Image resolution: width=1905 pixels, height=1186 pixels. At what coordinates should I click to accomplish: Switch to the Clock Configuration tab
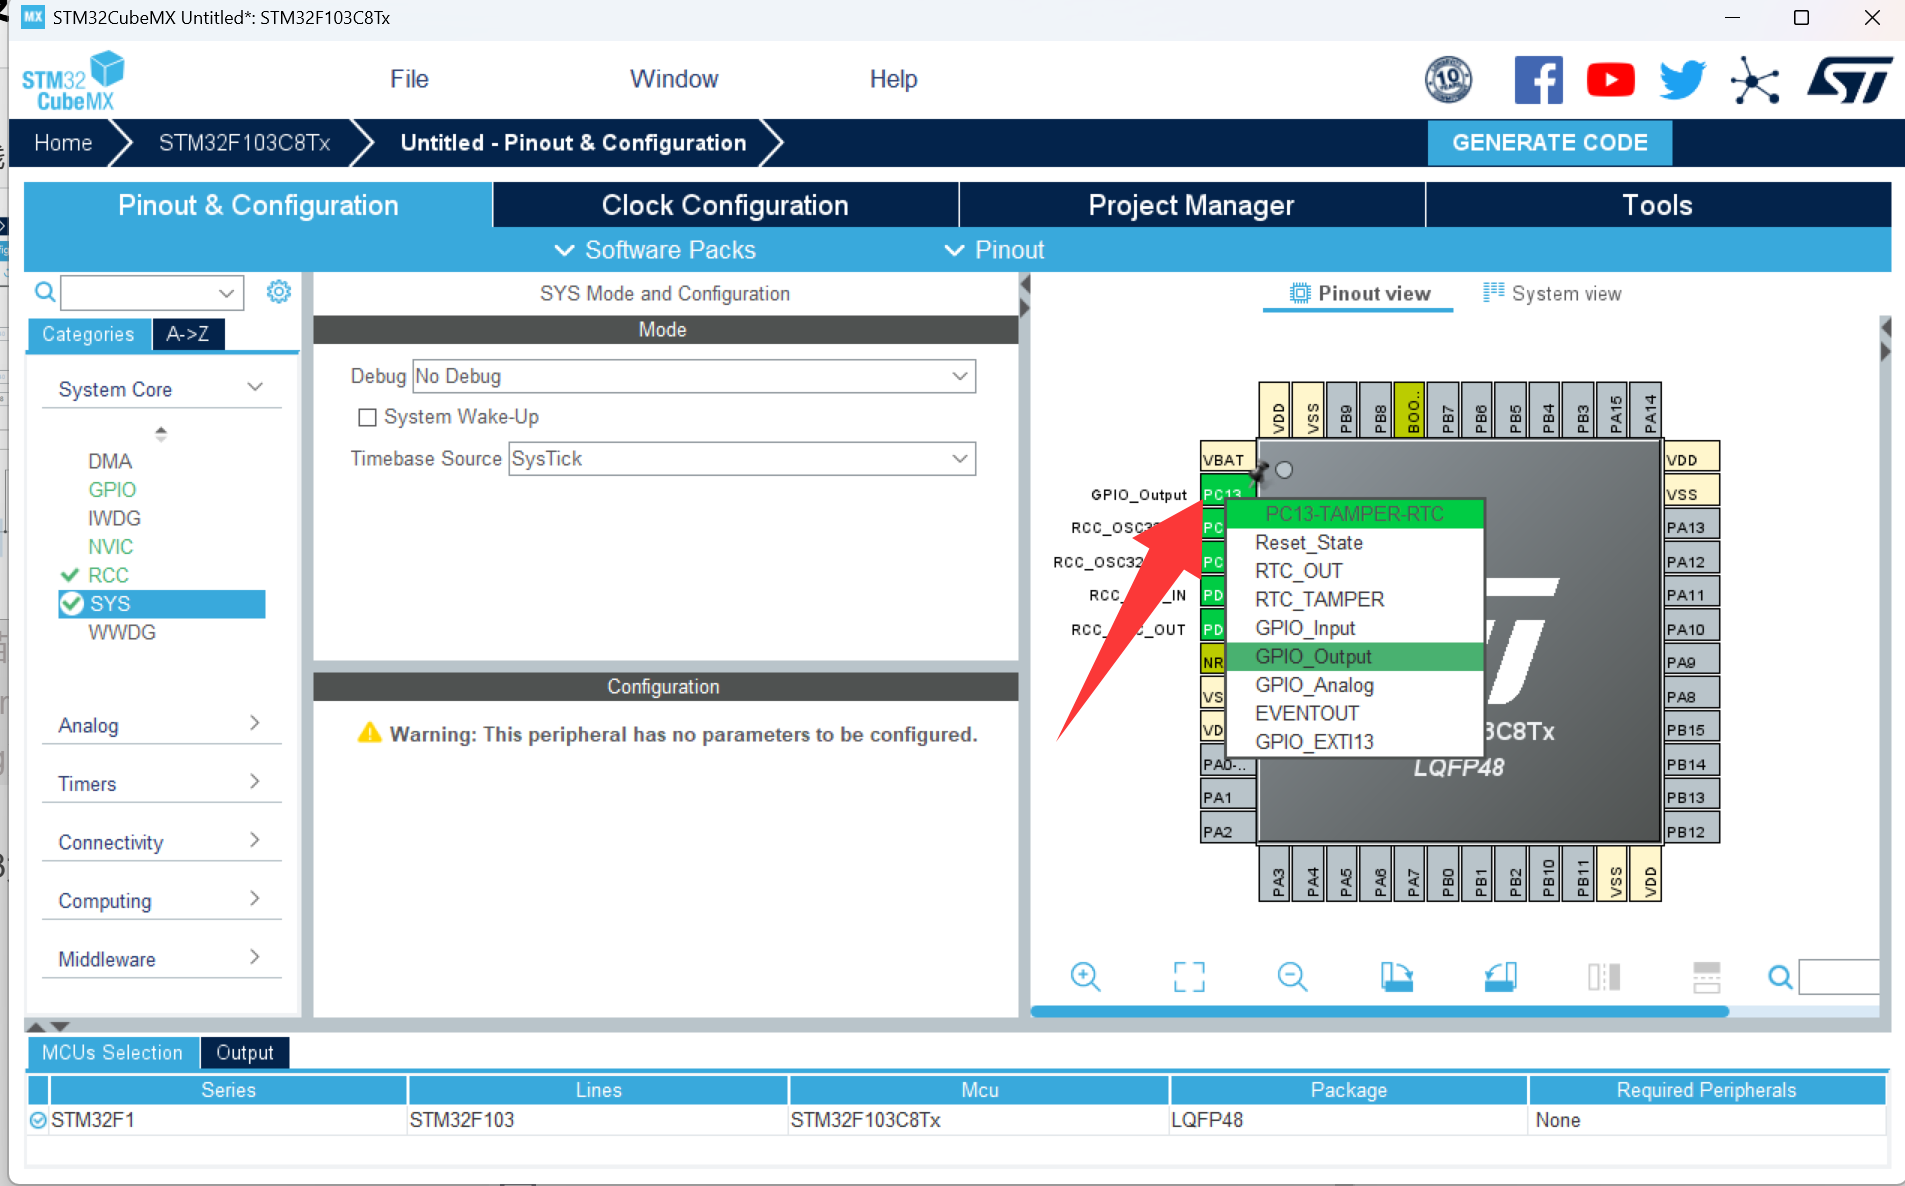(725, 205)
